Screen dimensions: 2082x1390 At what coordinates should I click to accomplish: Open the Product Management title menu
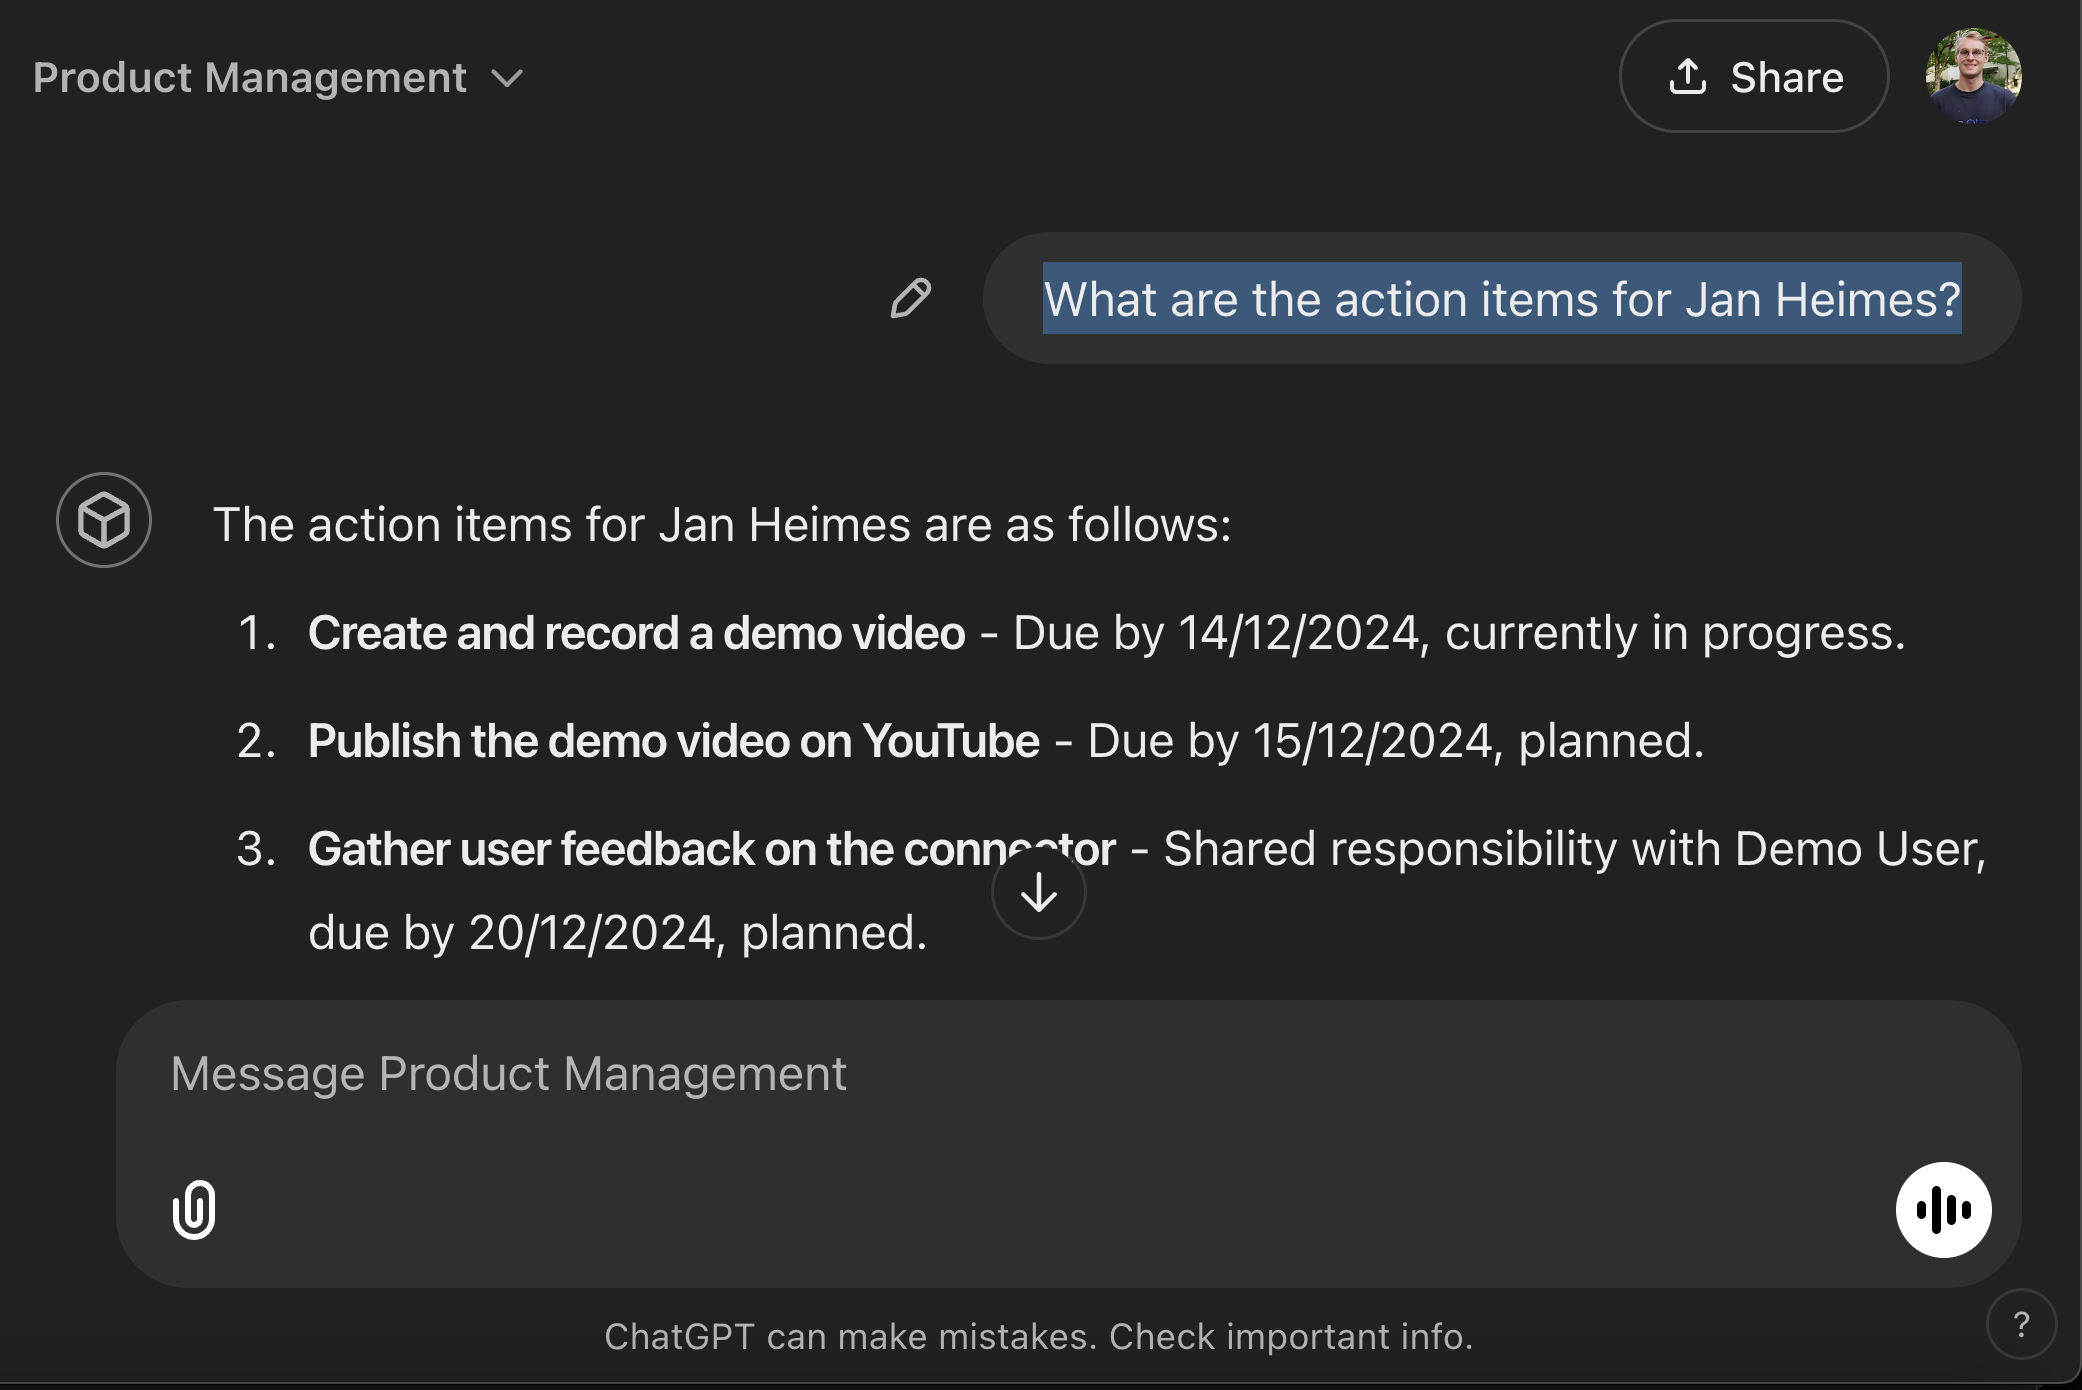pyautogui.click(x=250, y=78)
